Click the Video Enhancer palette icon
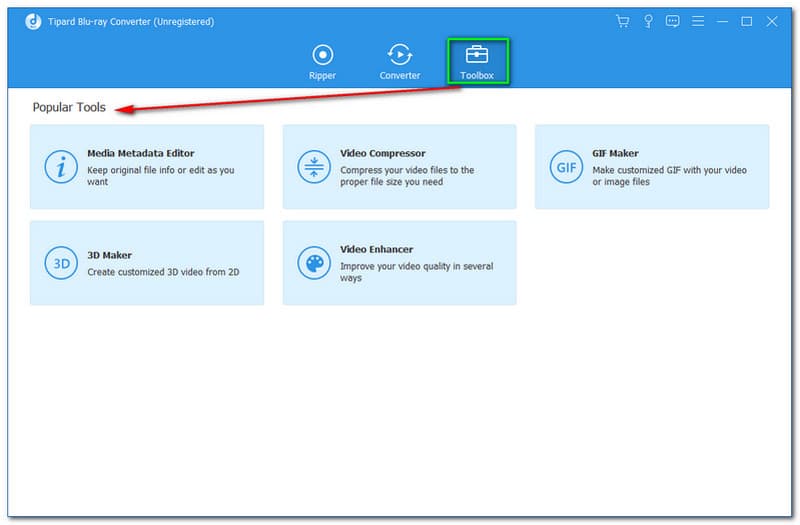This screenshot has height=525, width=800. 313,263
